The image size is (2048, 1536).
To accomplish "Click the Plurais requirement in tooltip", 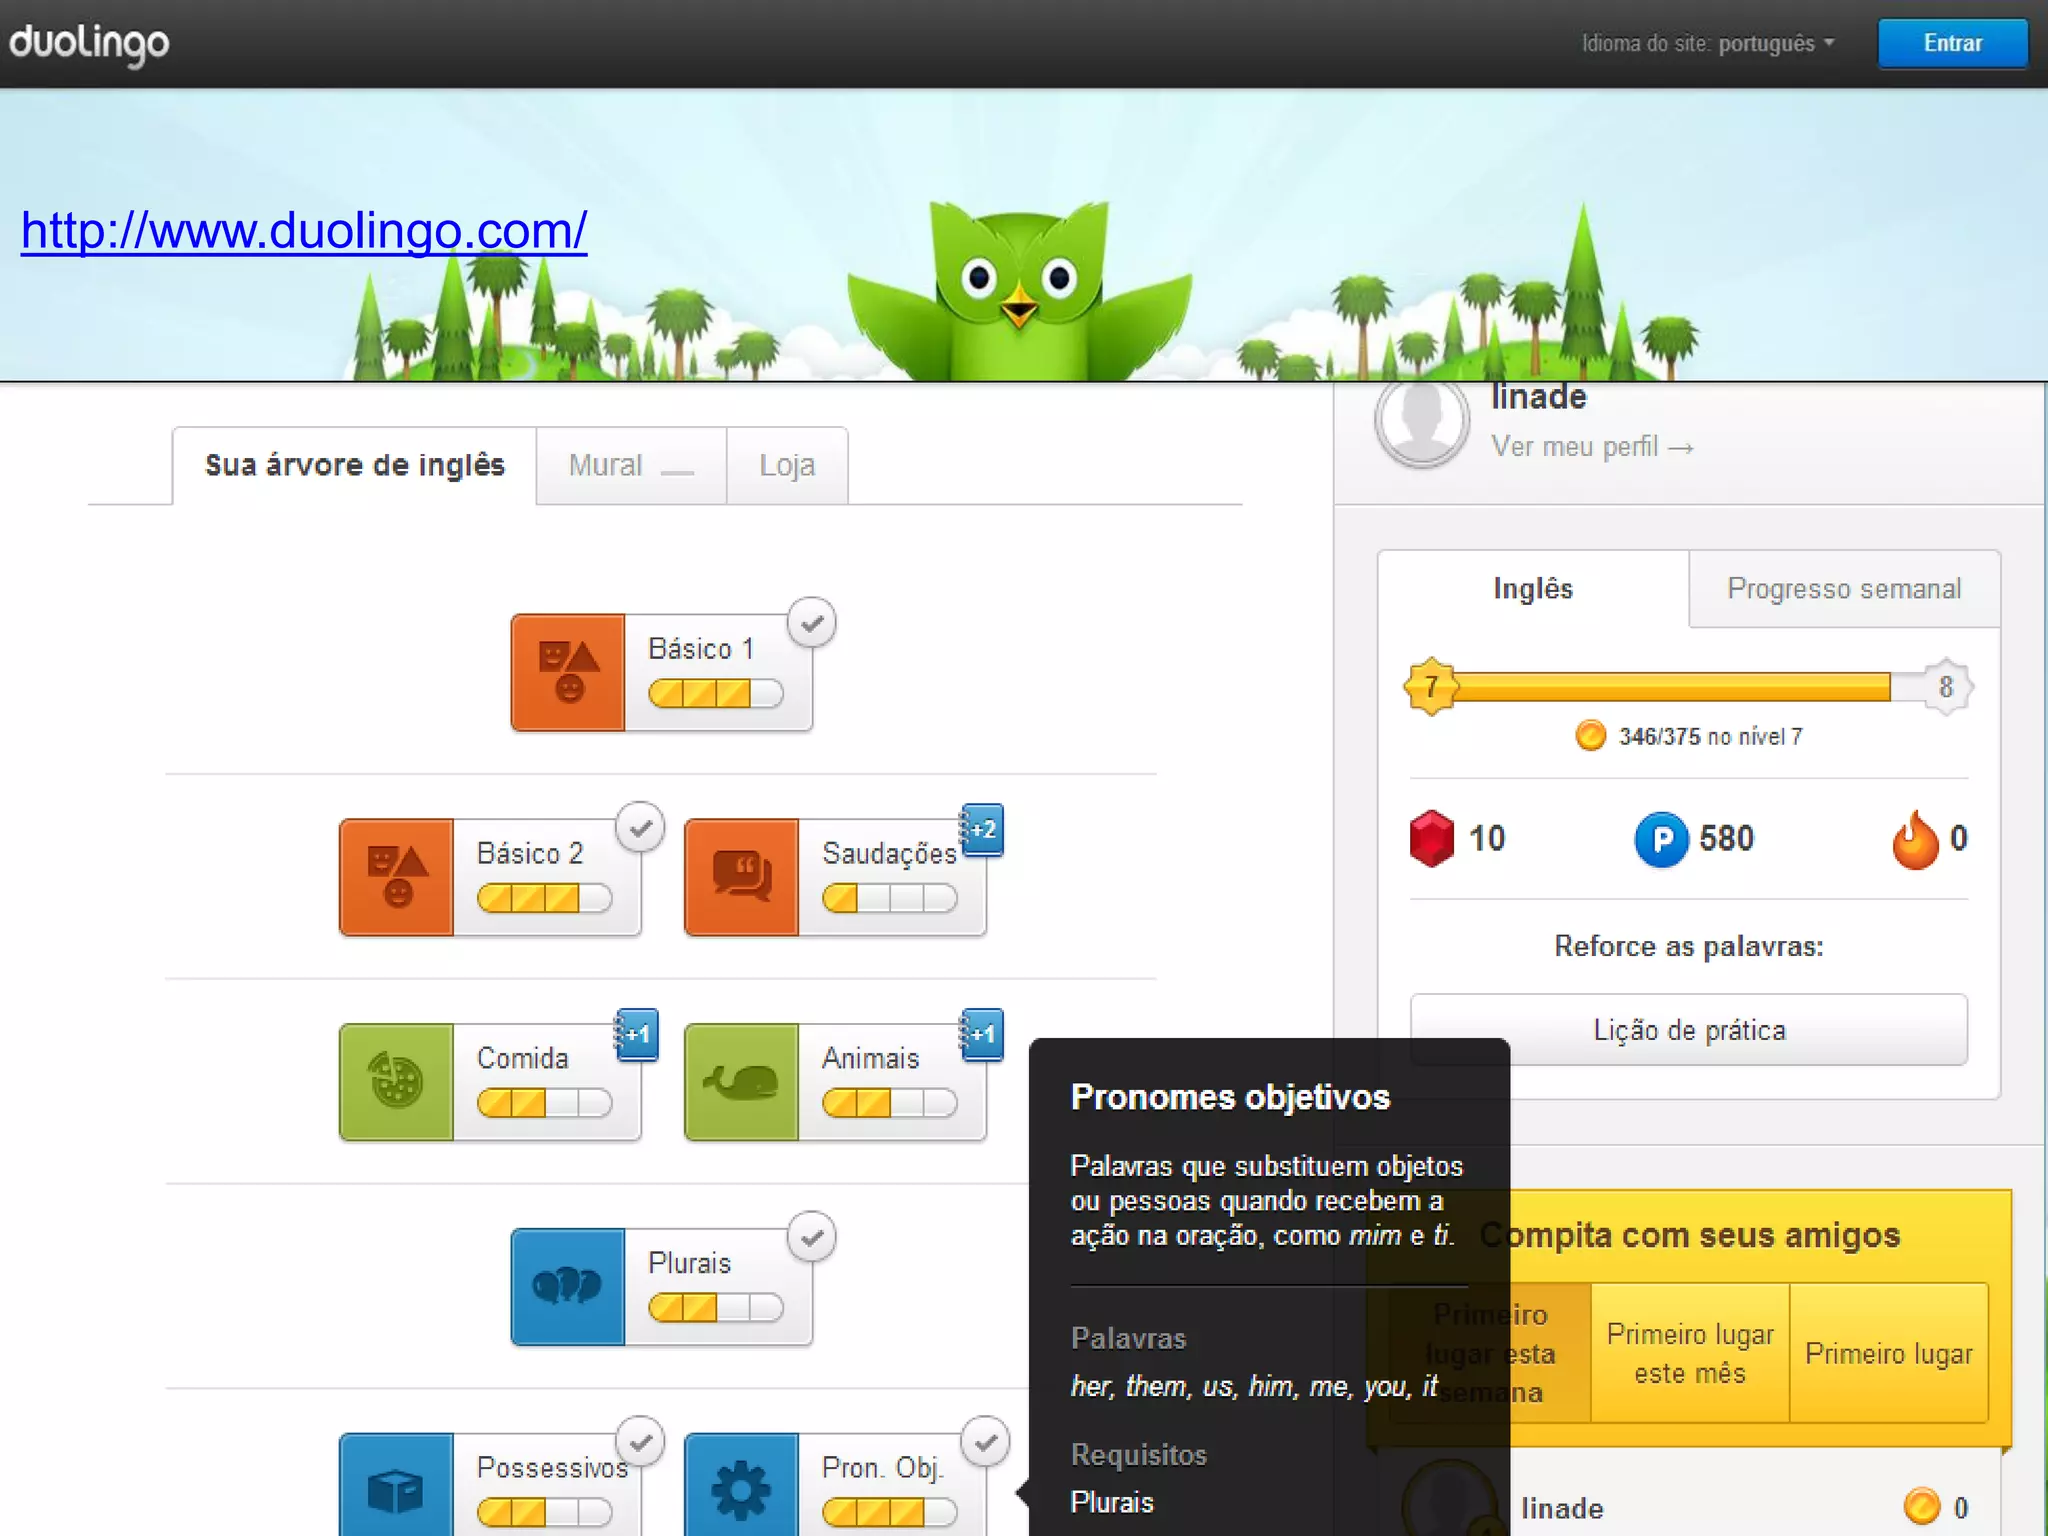I will pos(1111,1503).
